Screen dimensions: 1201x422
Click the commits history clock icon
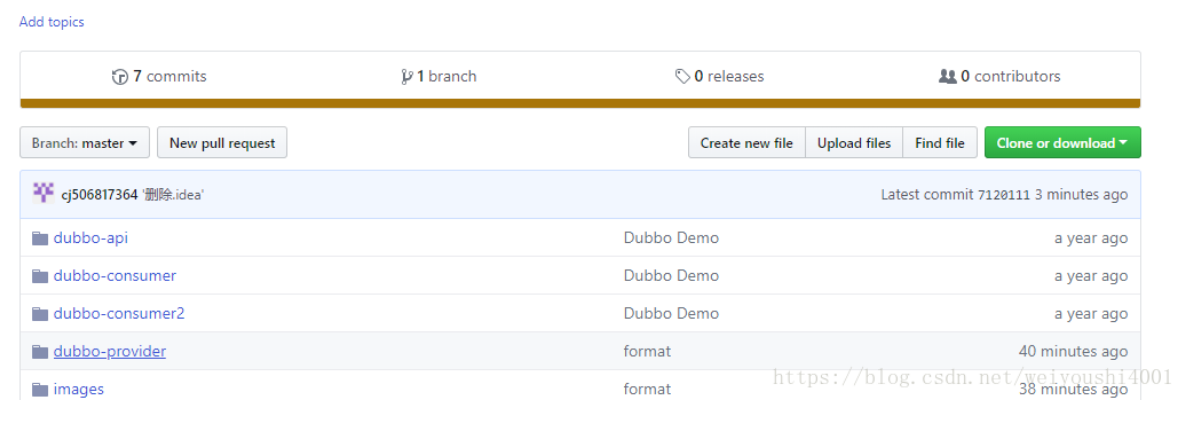pyautogui.click(x=120, y=77)
